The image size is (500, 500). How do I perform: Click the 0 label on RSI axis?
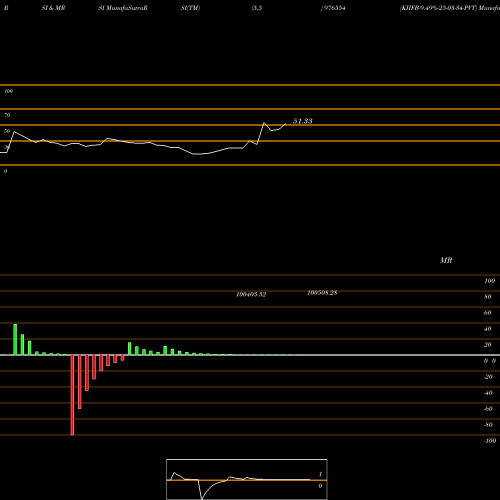coord(5,171)
